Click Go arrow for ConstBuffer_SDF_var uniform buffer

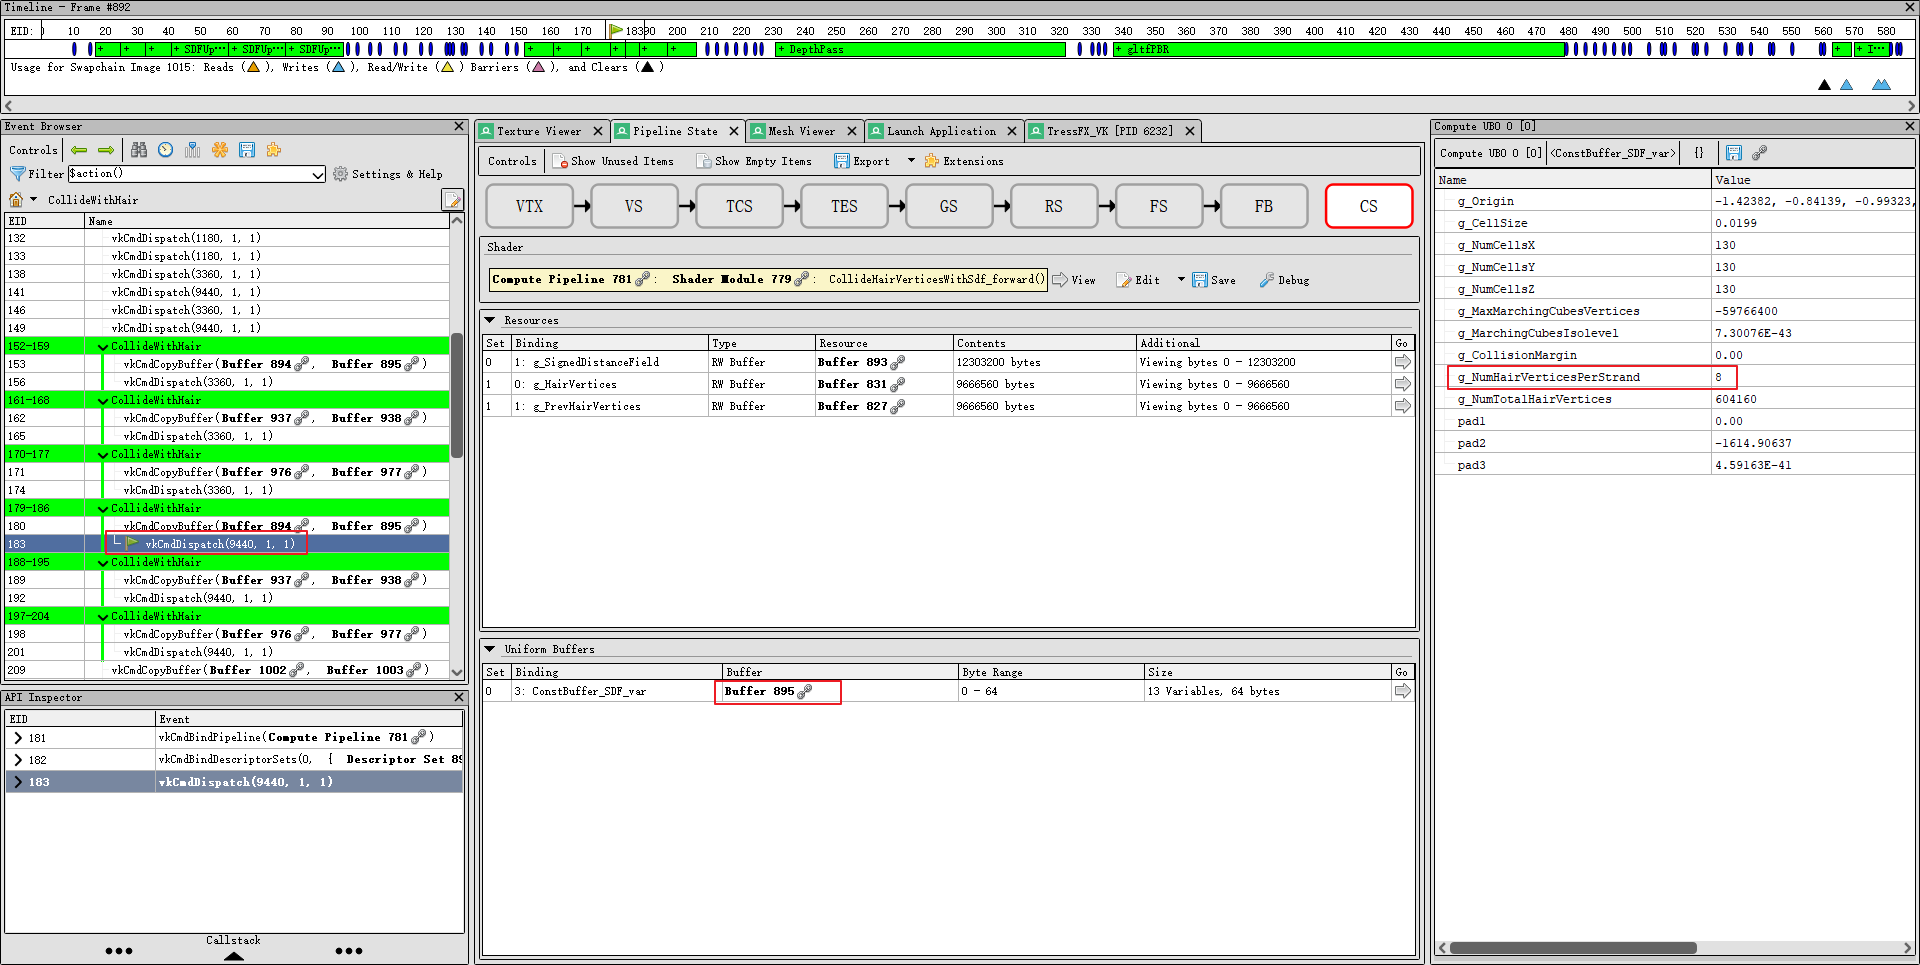1403,691
